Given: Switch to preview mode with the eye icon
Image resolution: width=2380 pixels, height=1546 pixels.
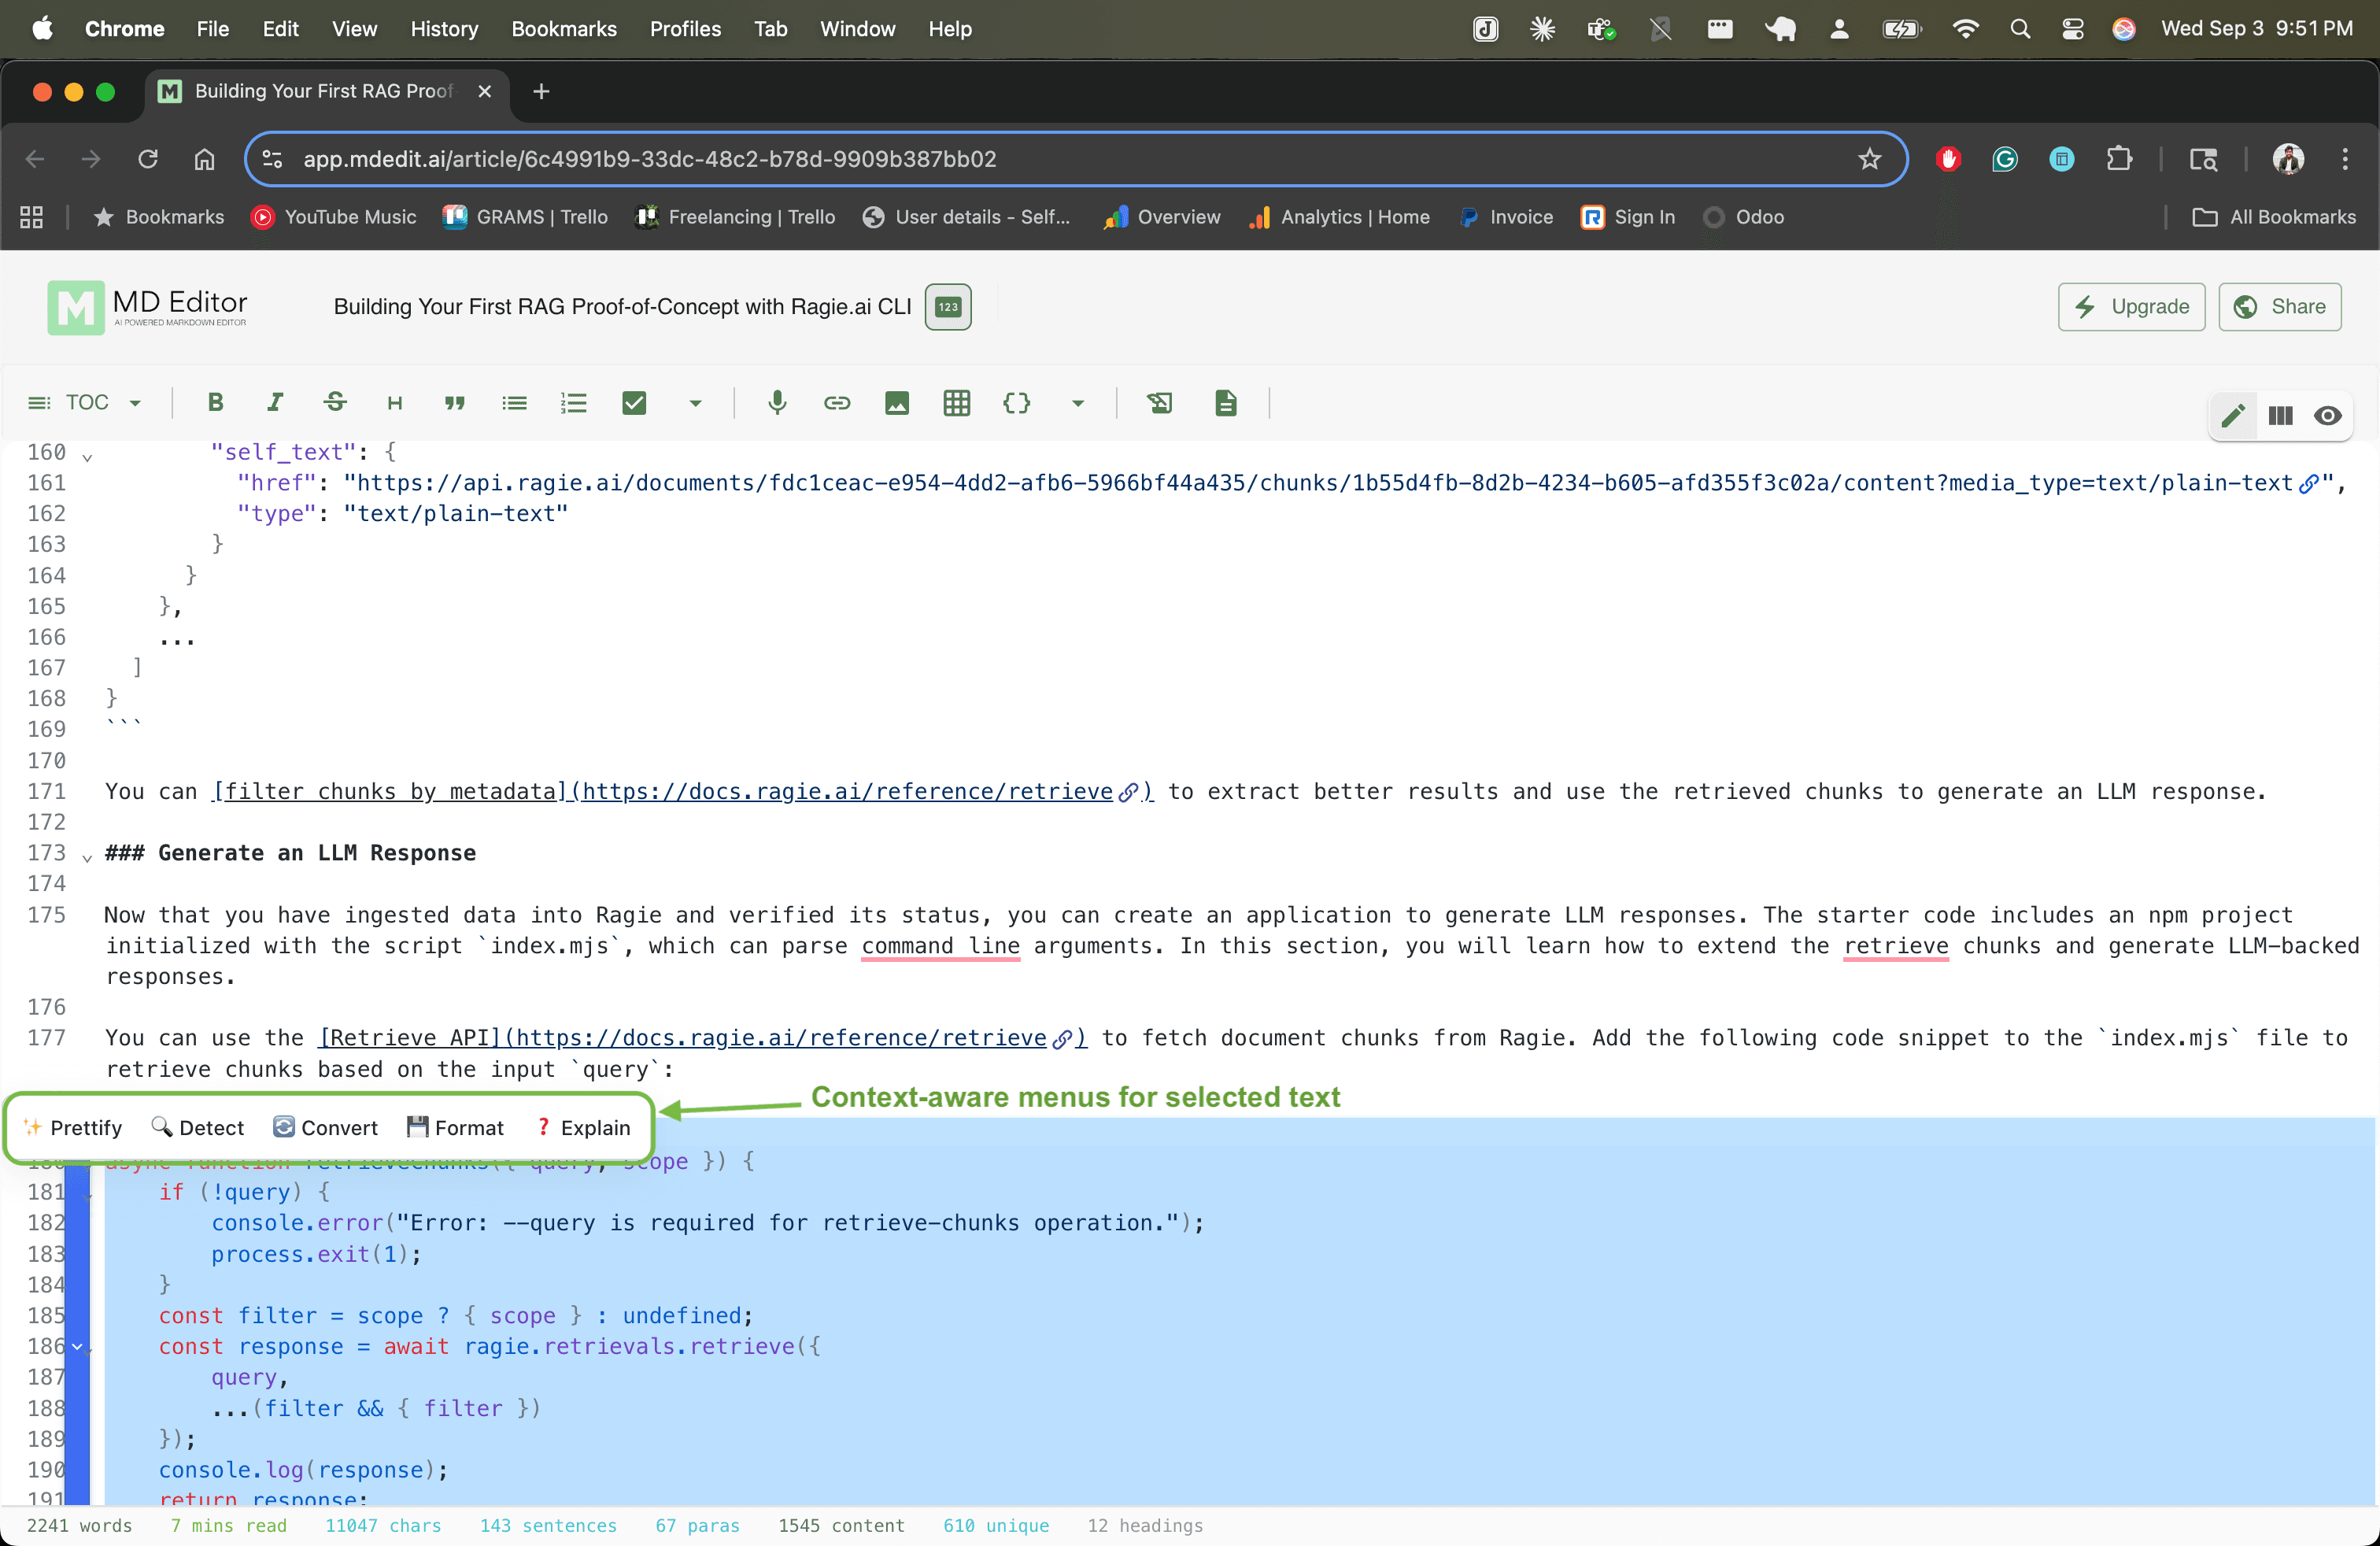Looking at the screenshot, I should (x=2329, y=416).
